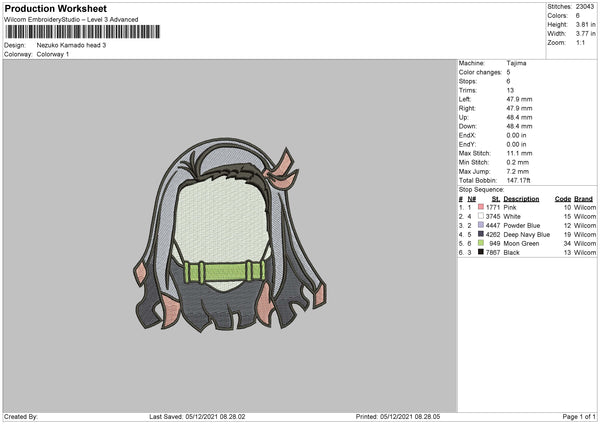Image resolution: width=600 pixels, height=424 pixels.
Task: Click the 'St.' column header
Action: coord(496,199)
